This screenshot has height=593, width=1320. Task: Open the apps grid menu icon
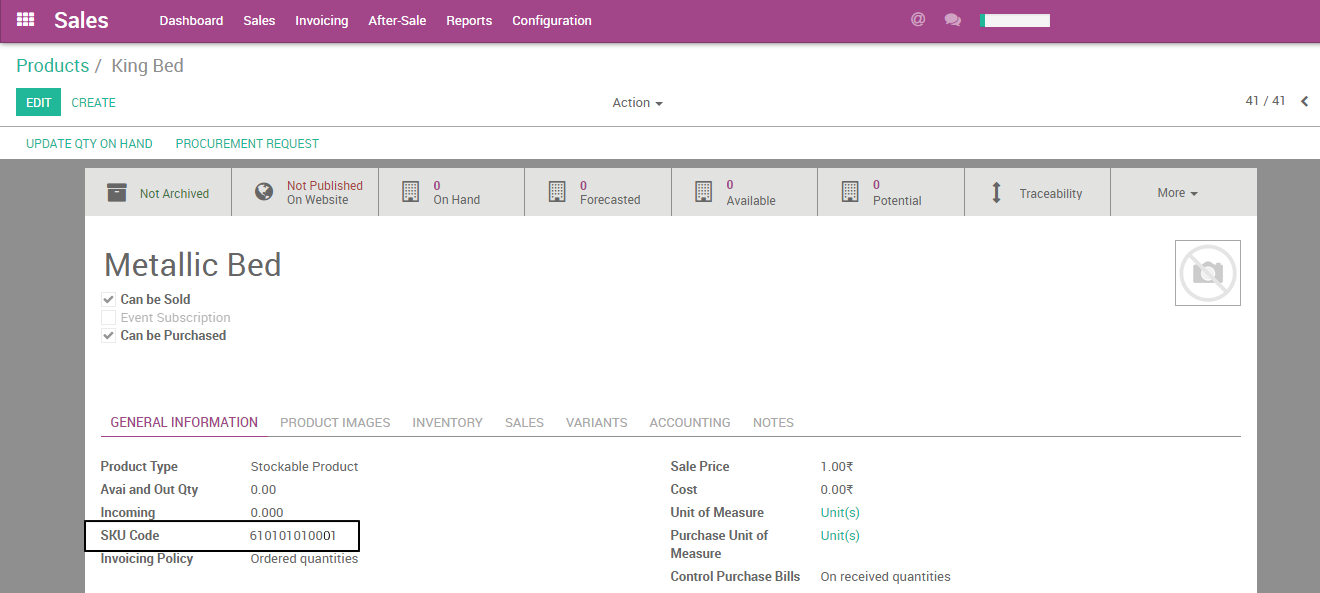26,20
